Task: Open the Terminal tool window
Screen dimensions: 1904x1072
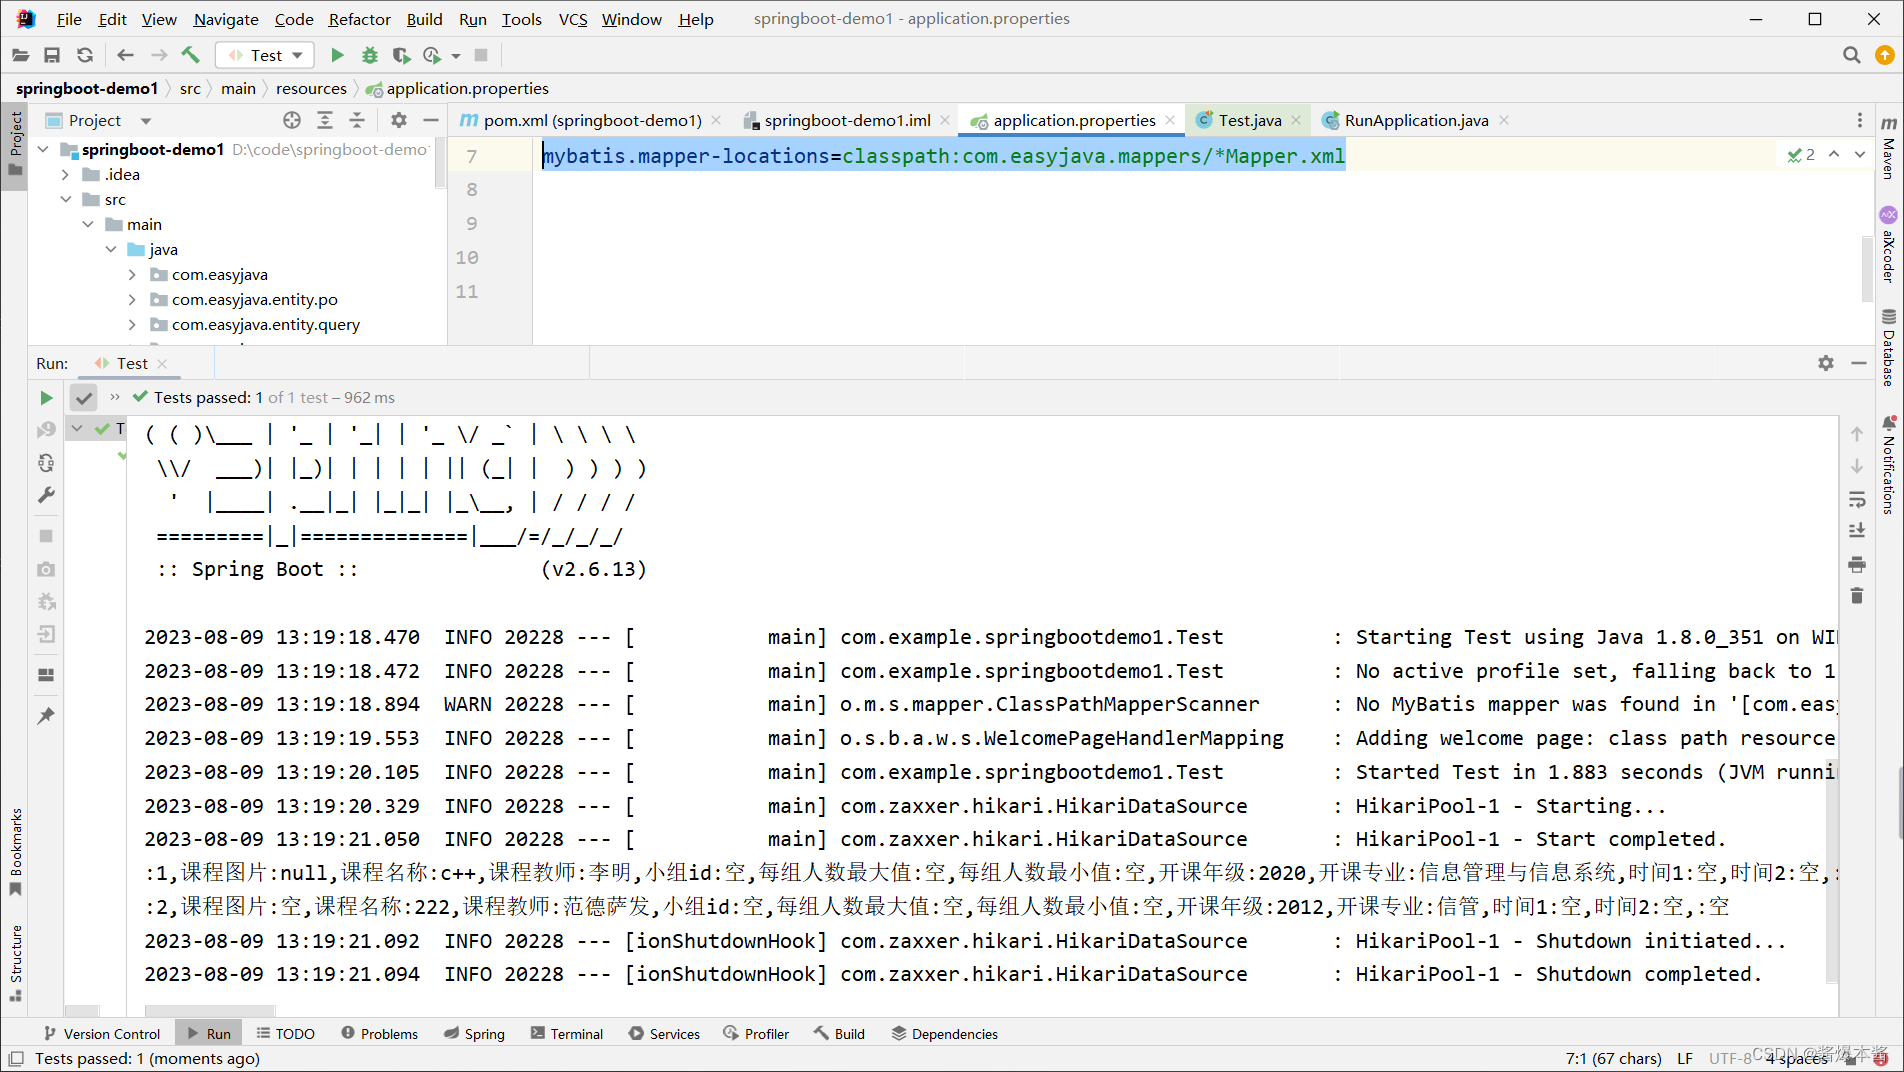Action: 567,1033
